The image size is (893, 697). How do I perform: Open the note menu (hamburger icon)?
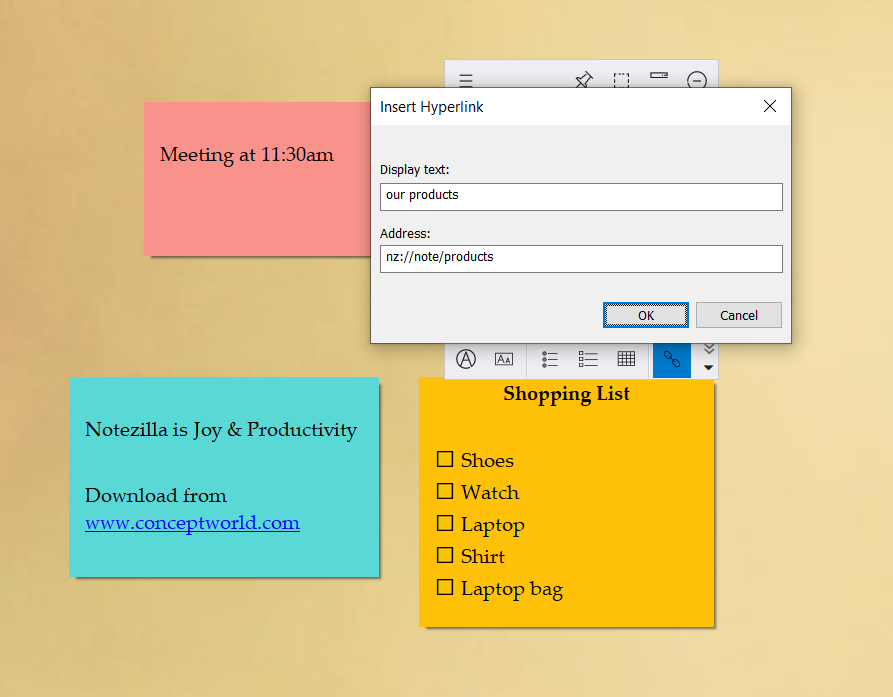(465, 81)
